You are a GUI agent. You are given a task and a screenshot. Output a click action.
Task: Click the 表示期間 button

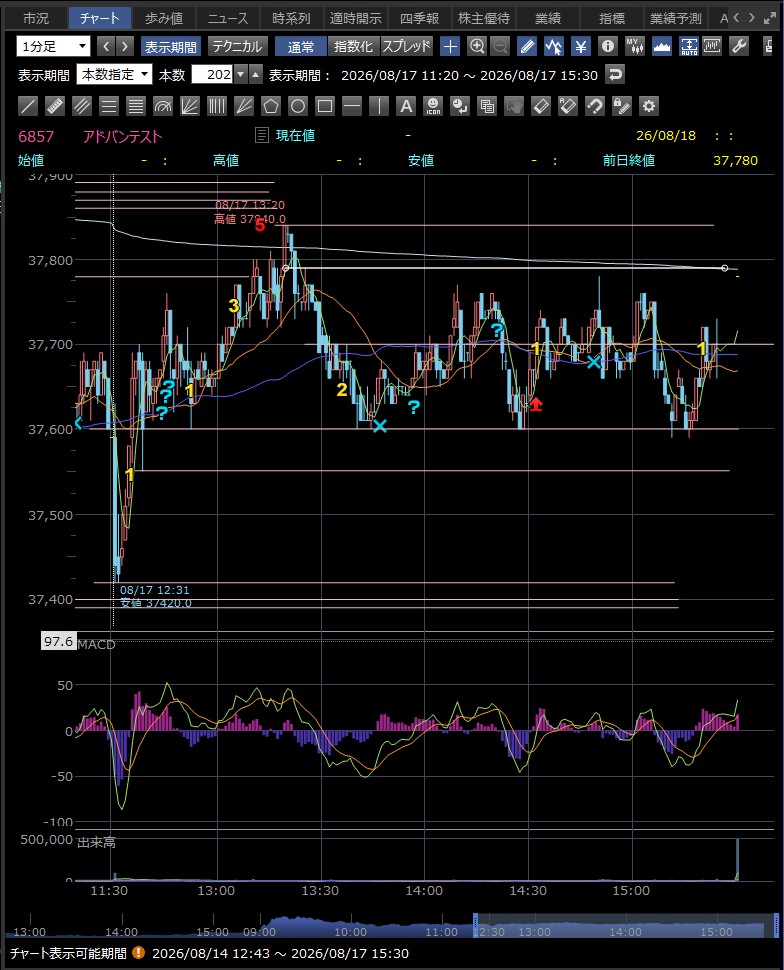tap(170, 46)
